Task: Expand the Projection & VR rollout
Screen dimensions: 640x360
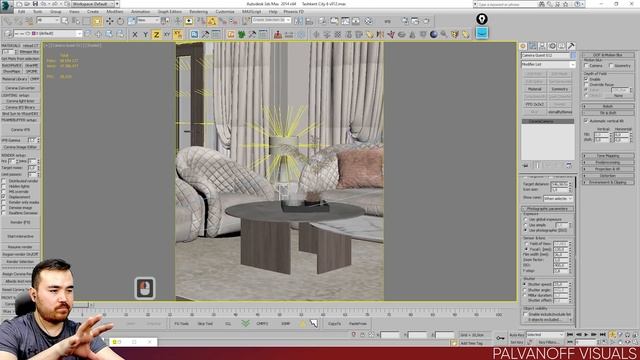Action: click(x=608, y=169)
